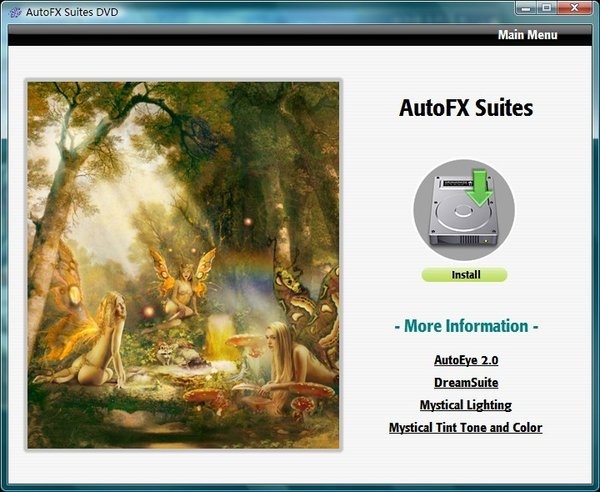The width and height of the screenshot is (600, 492).
Task: Click the fairy forest artwork image
Action: [183, 265]
